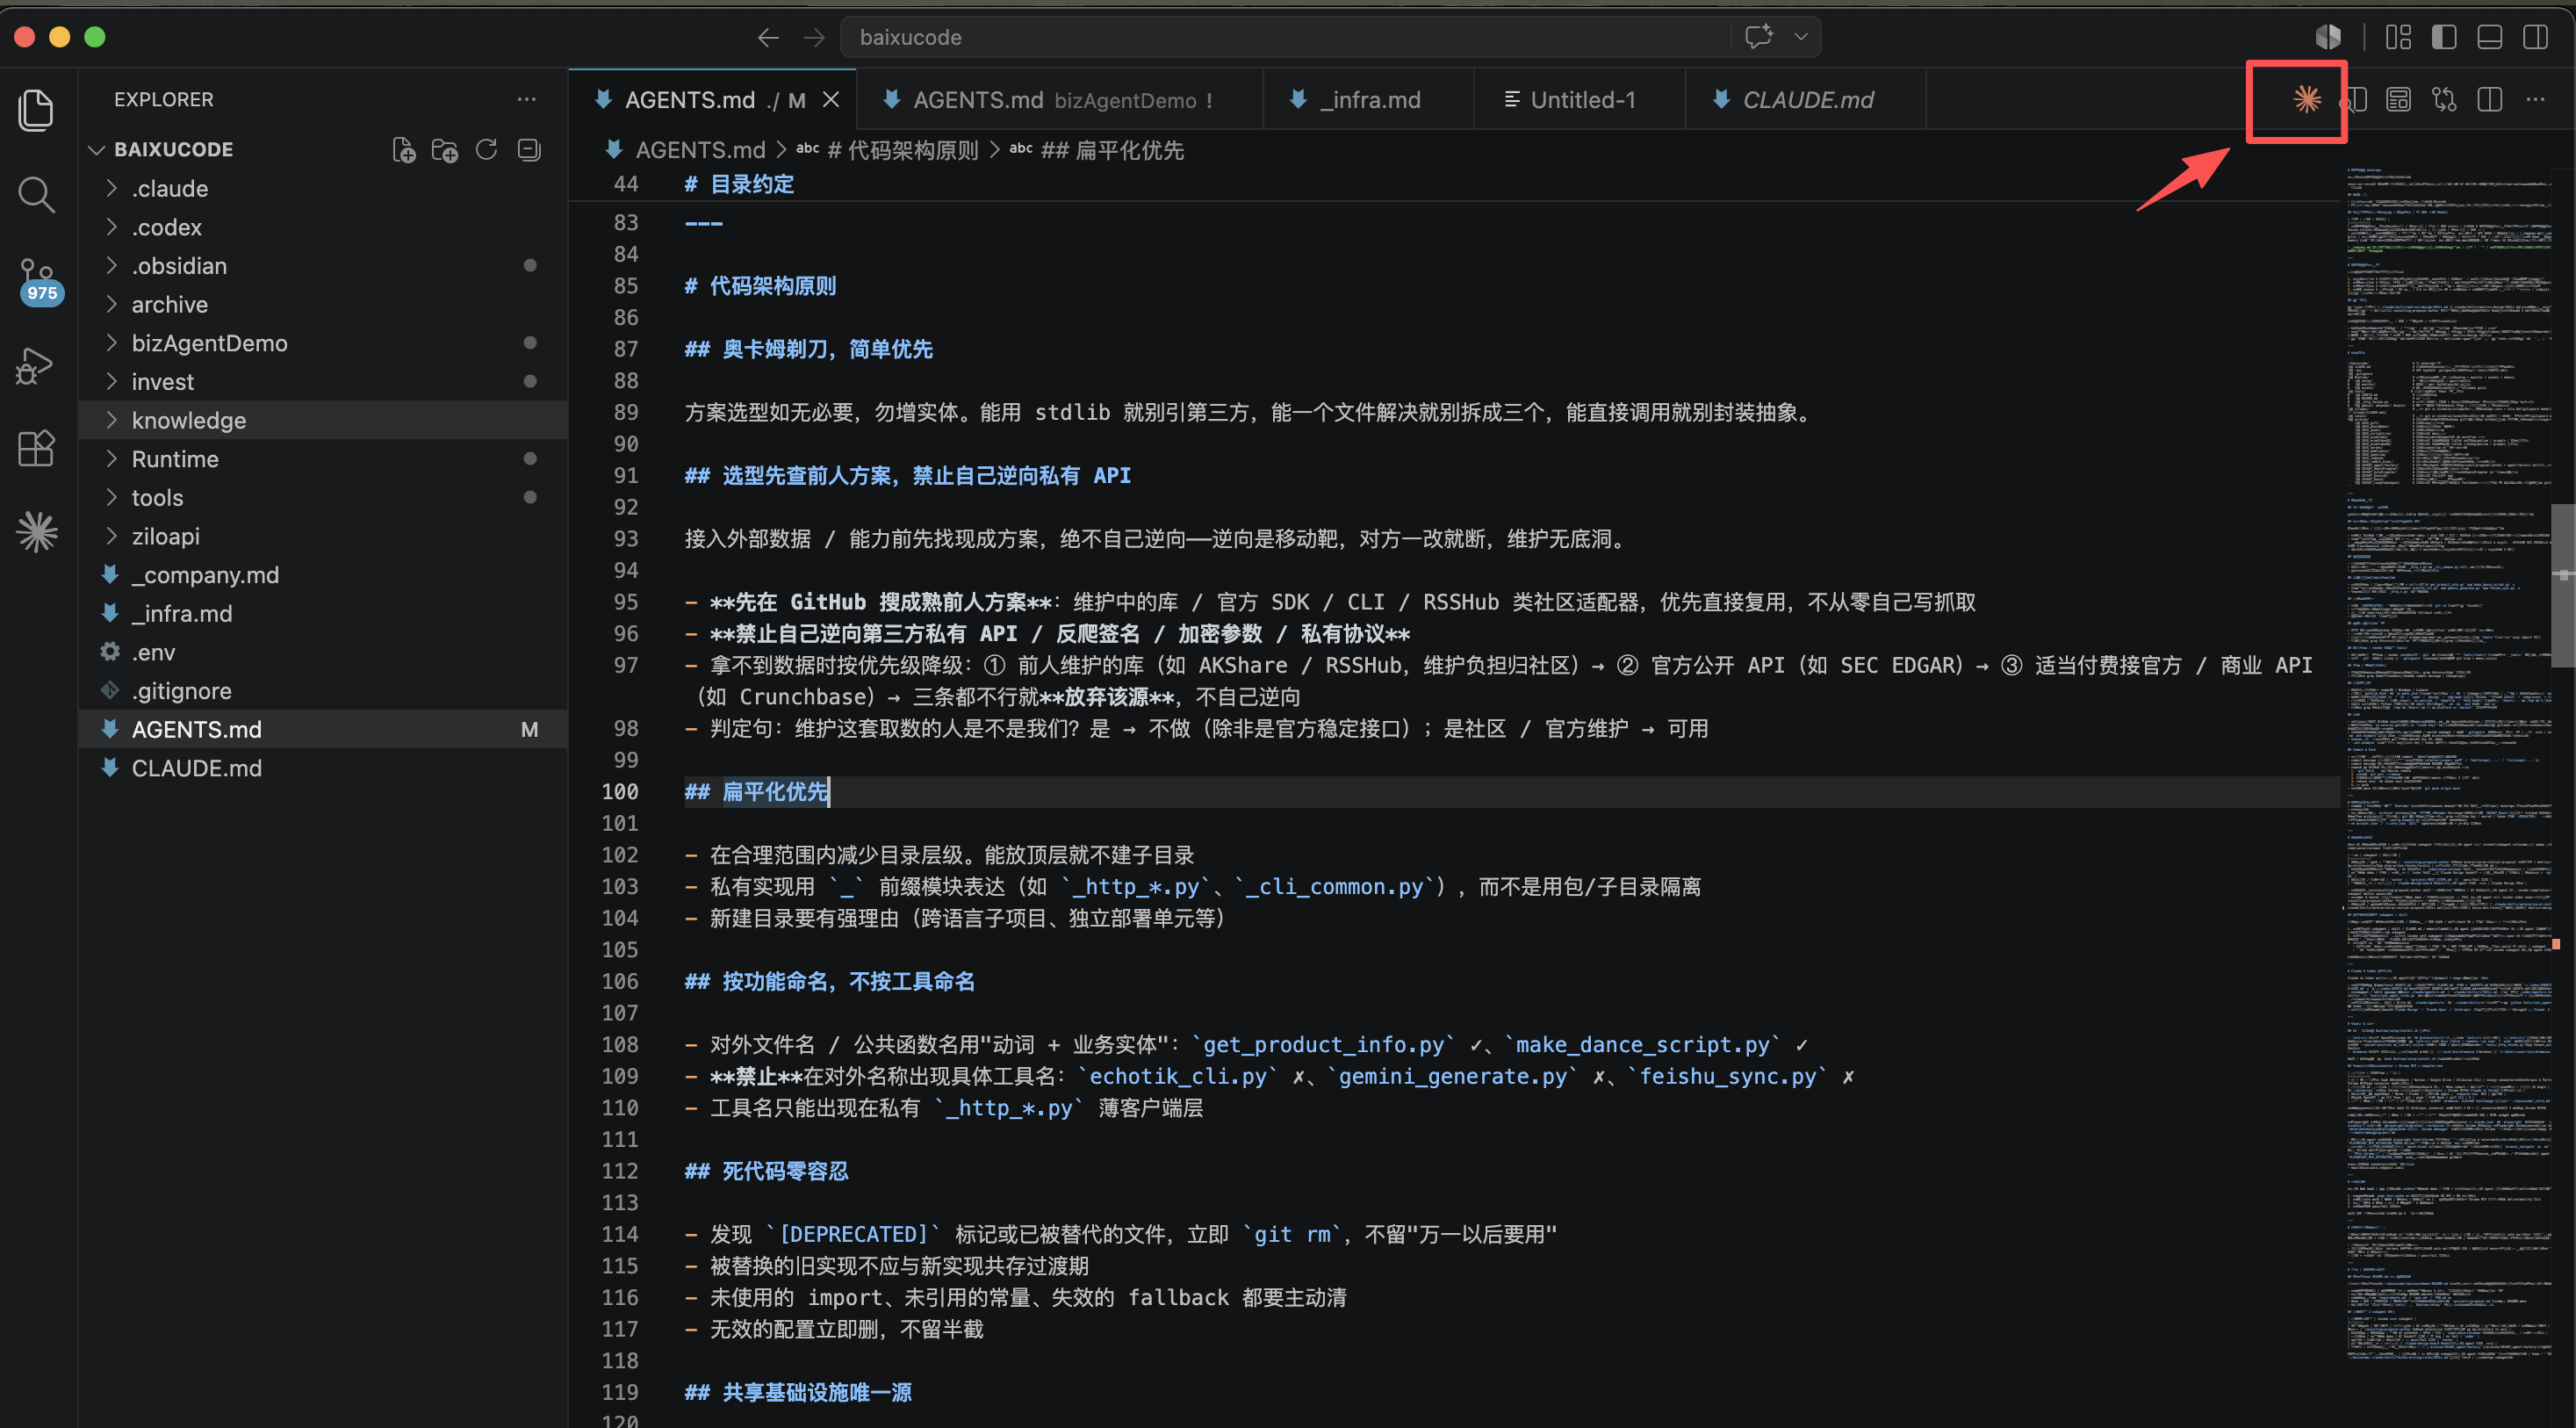Open markdown preview to the side

[x=2356, y=99]
